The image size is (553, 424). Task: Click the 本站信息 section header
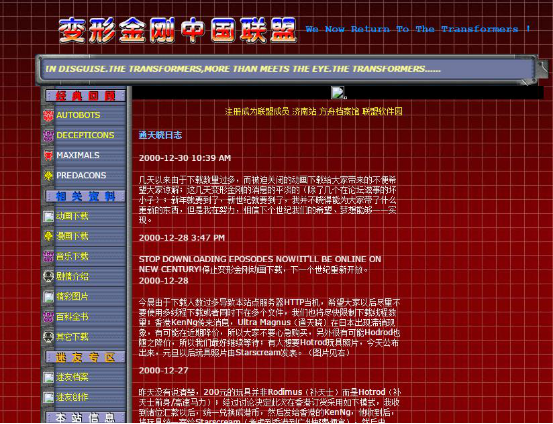pos(85,418)
